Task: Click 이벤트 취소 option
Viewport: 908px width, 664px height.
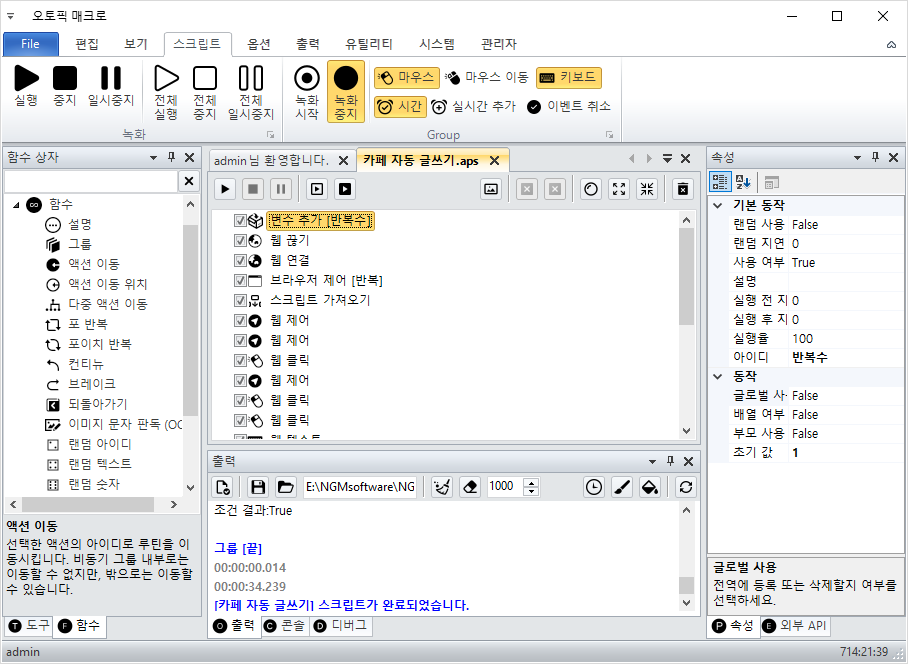Action: 569,107
